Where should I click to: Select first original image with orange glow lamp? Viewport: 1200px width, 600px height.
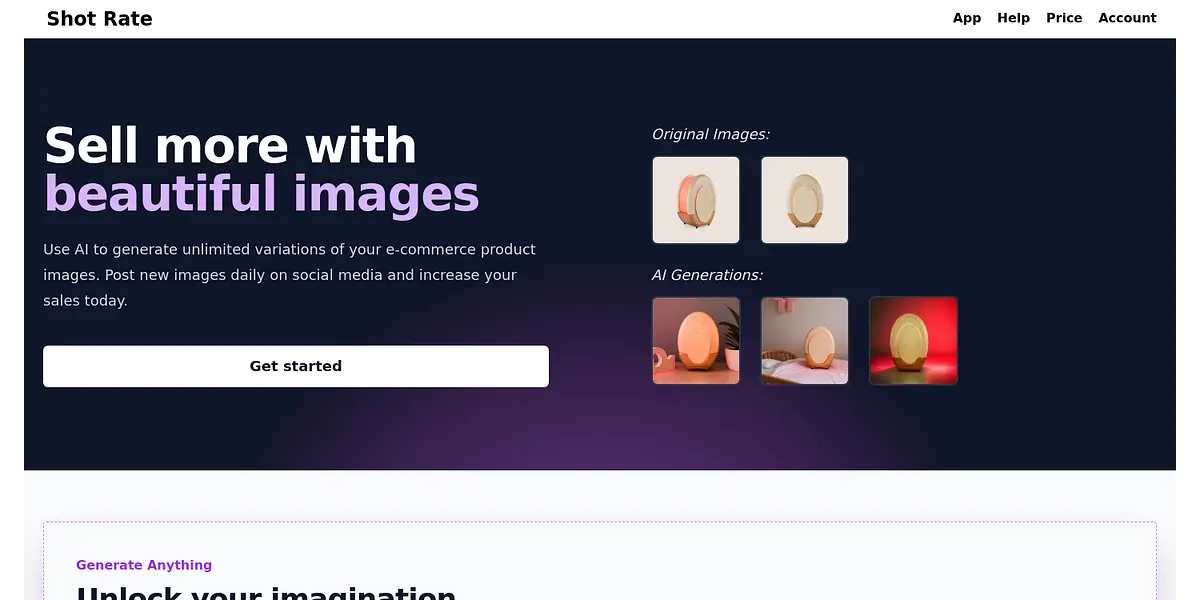click(696, 200)
